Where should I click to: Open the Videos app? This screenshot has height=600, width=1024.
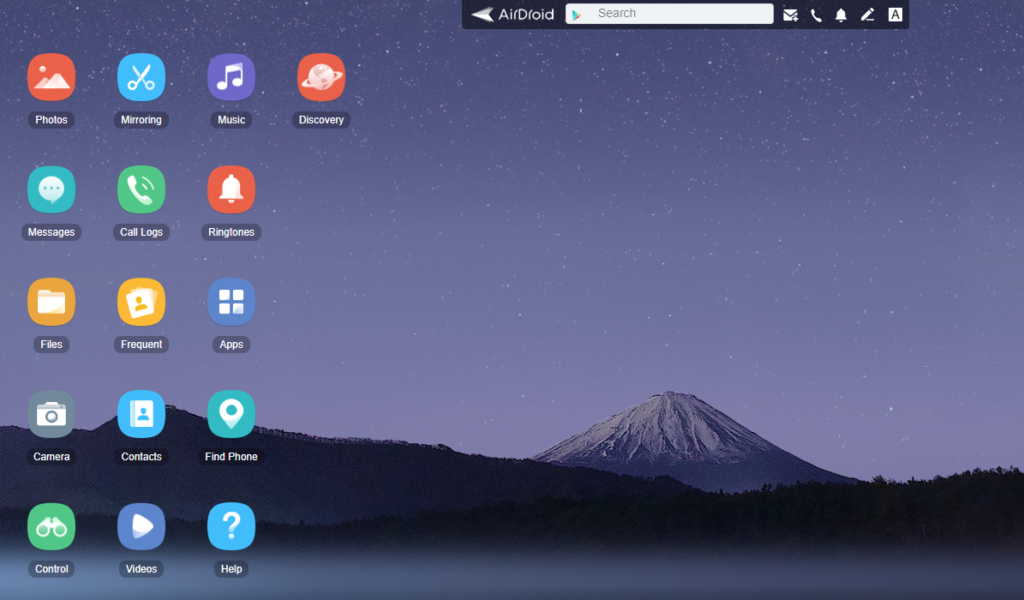141,525
